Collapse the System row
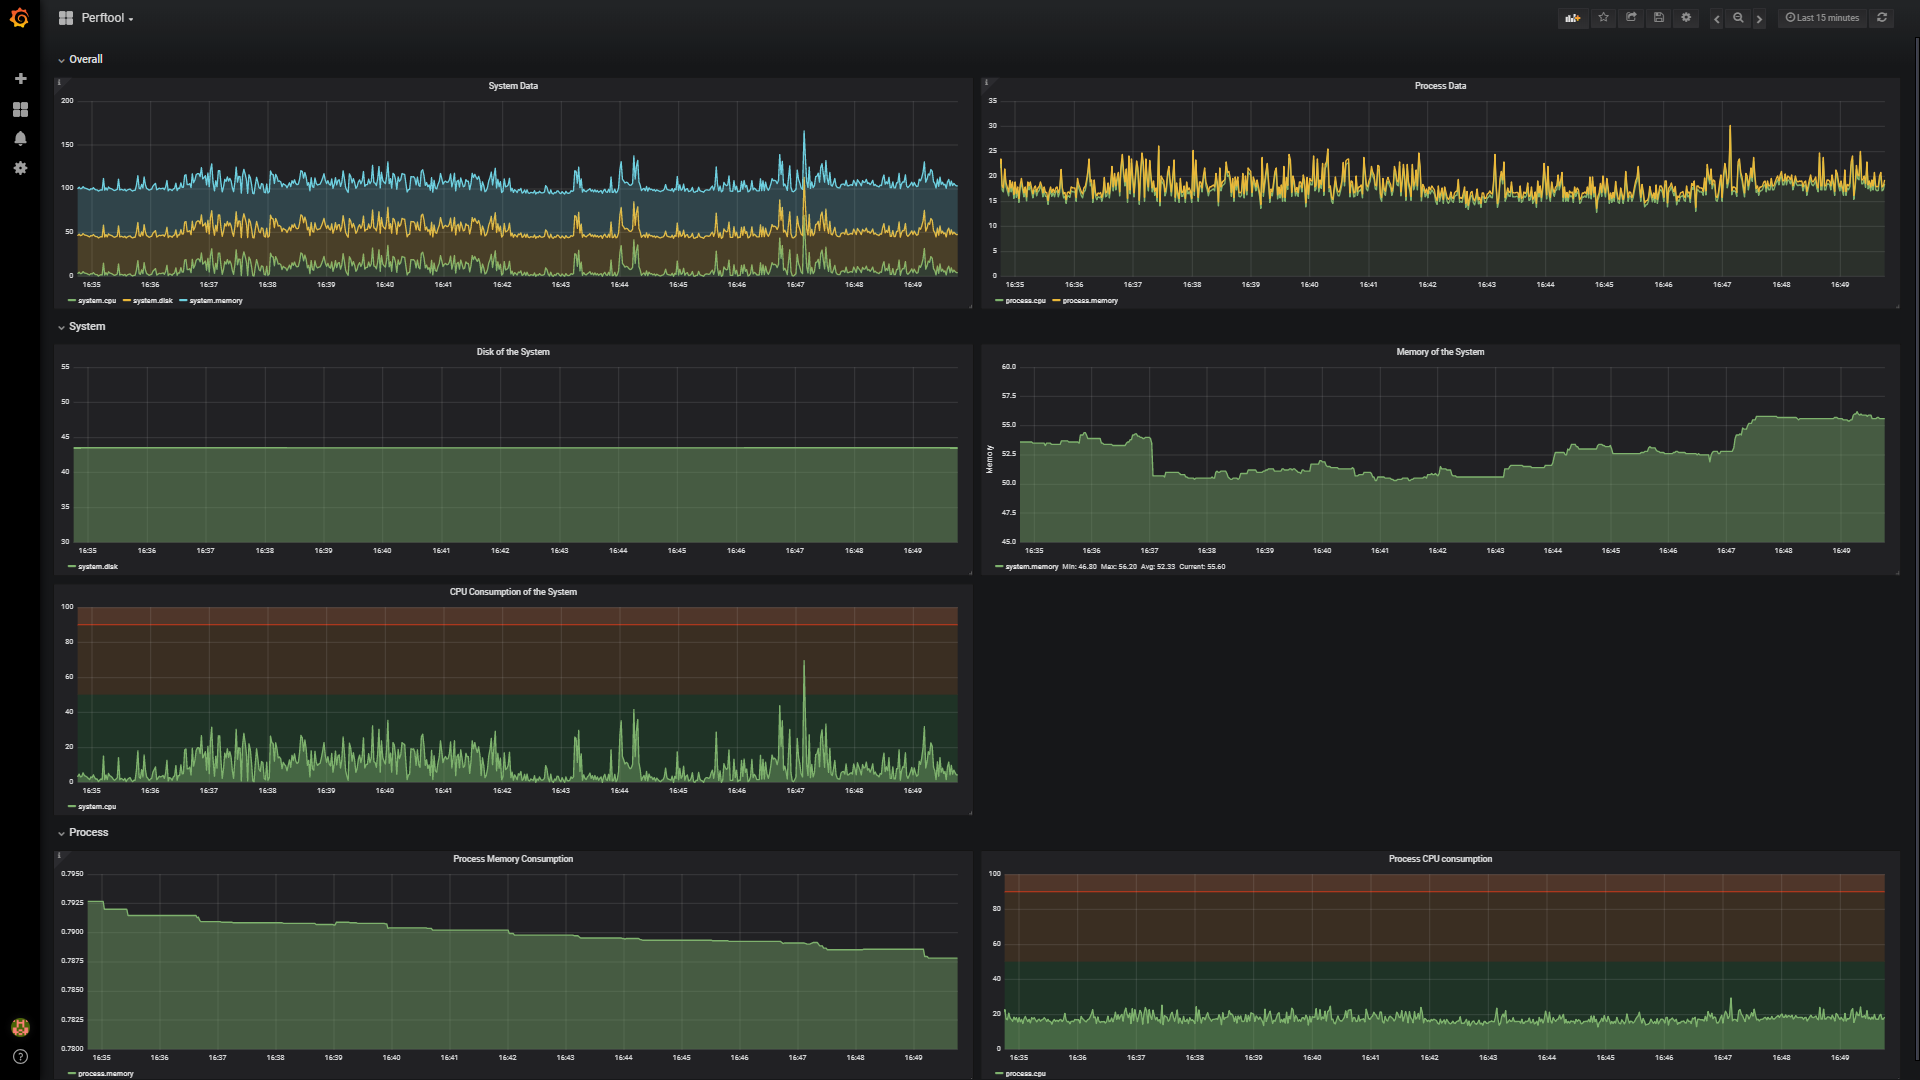This screenshot has width=1920, height=1080. pyautogui.click(x=86, y=326)
